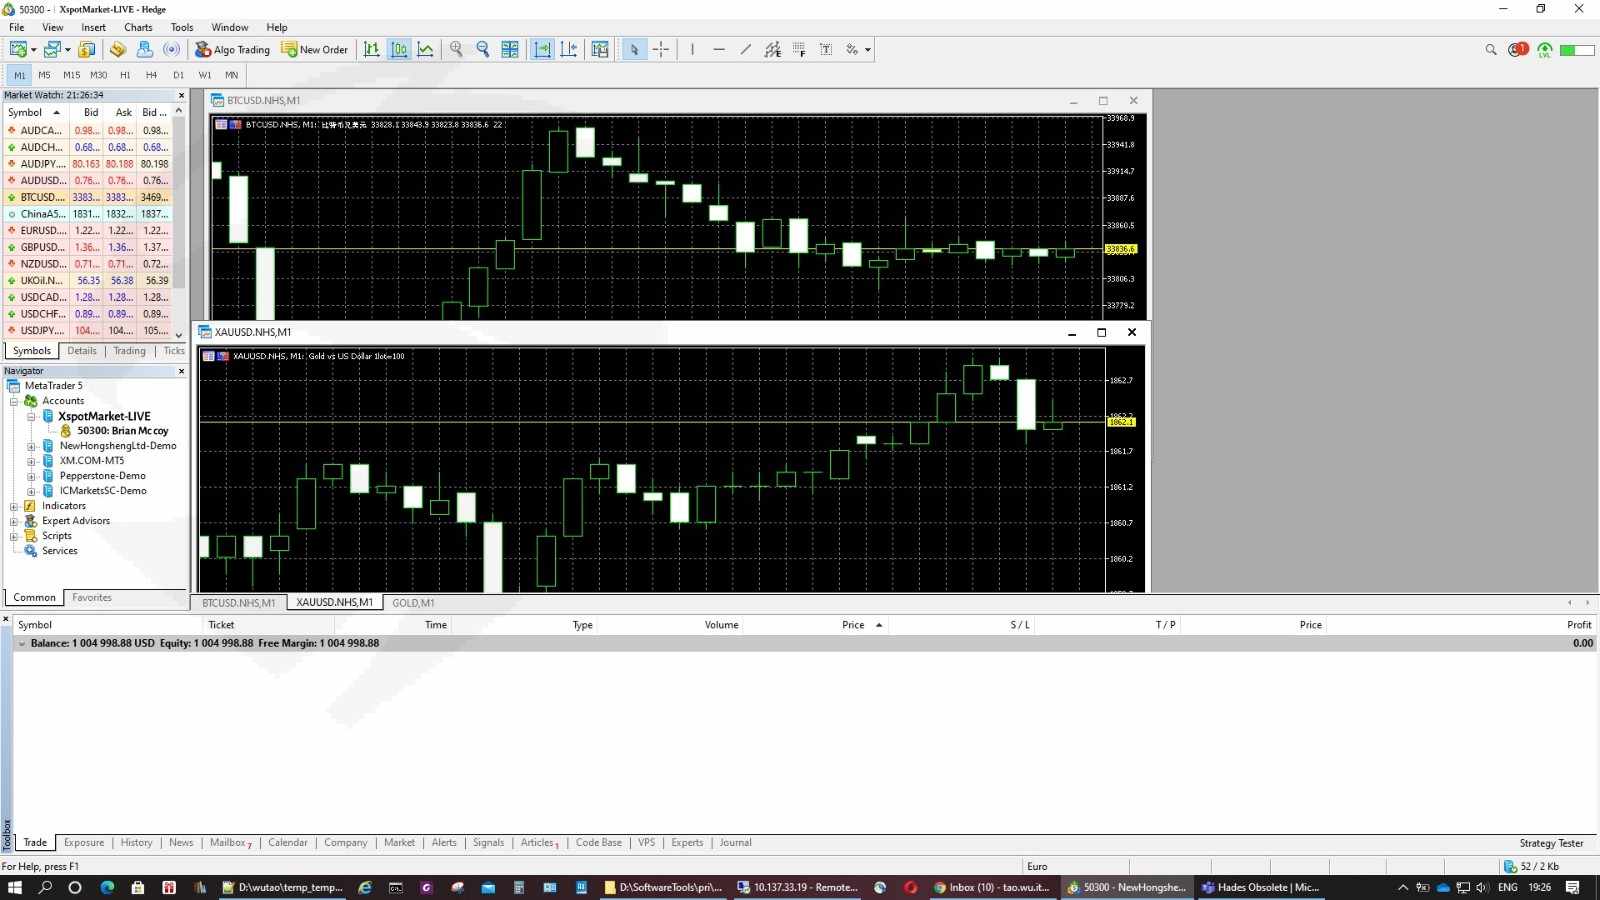Select account 50300: Brian Mc coy

(x=122, y=431)
